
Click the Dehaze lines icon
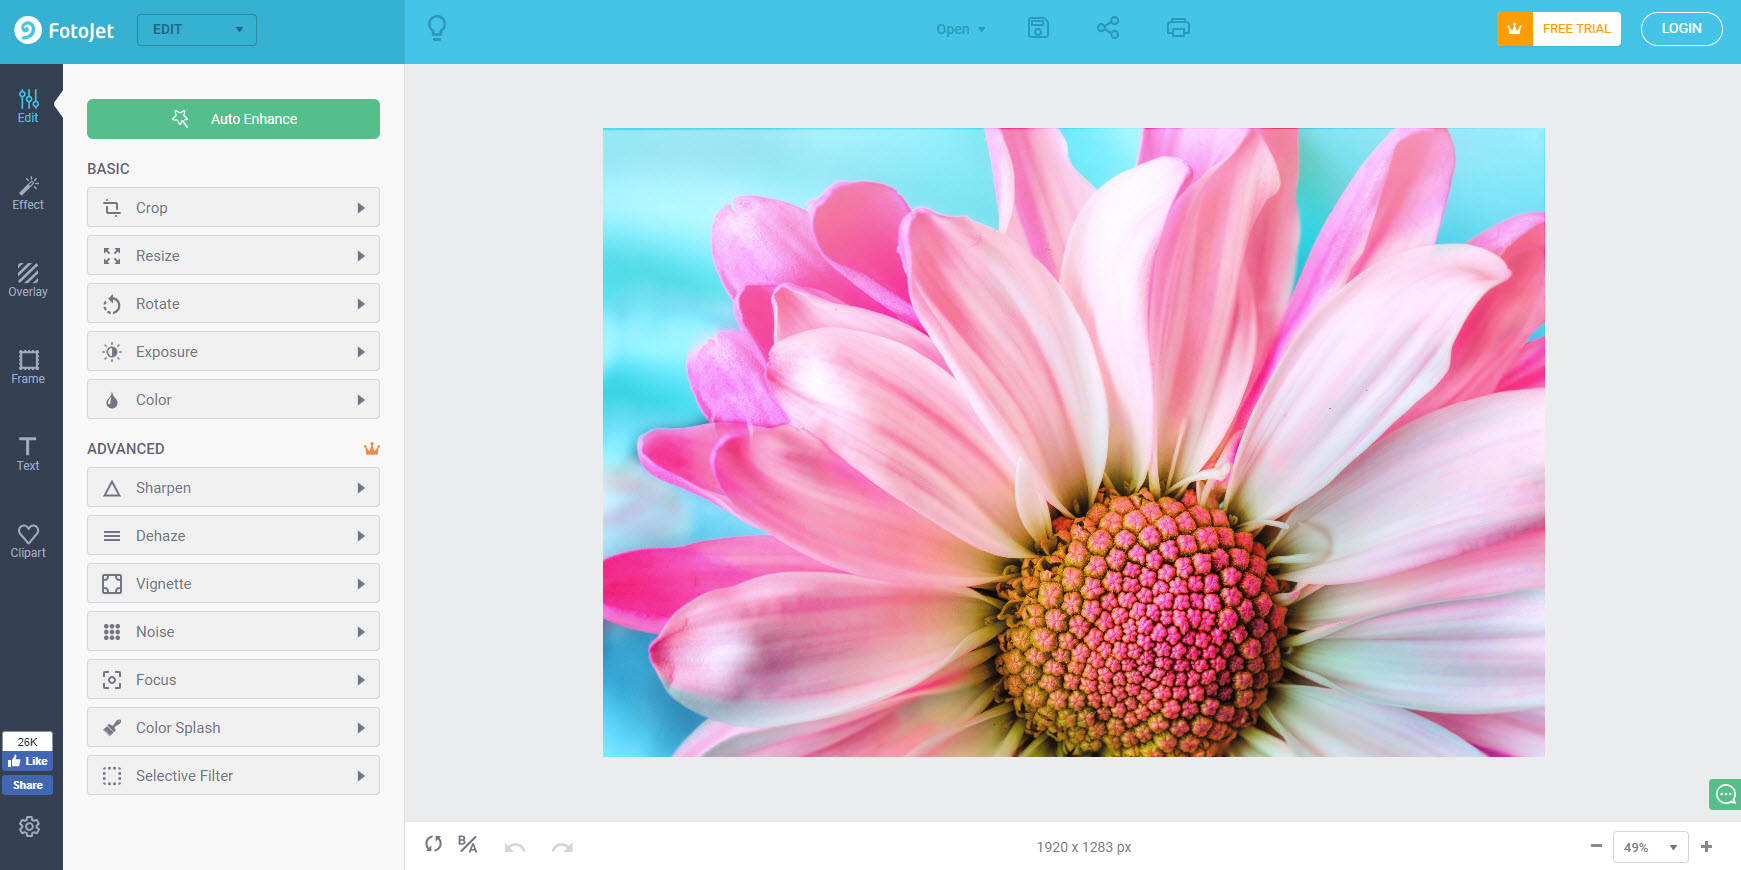click(112, 536)
